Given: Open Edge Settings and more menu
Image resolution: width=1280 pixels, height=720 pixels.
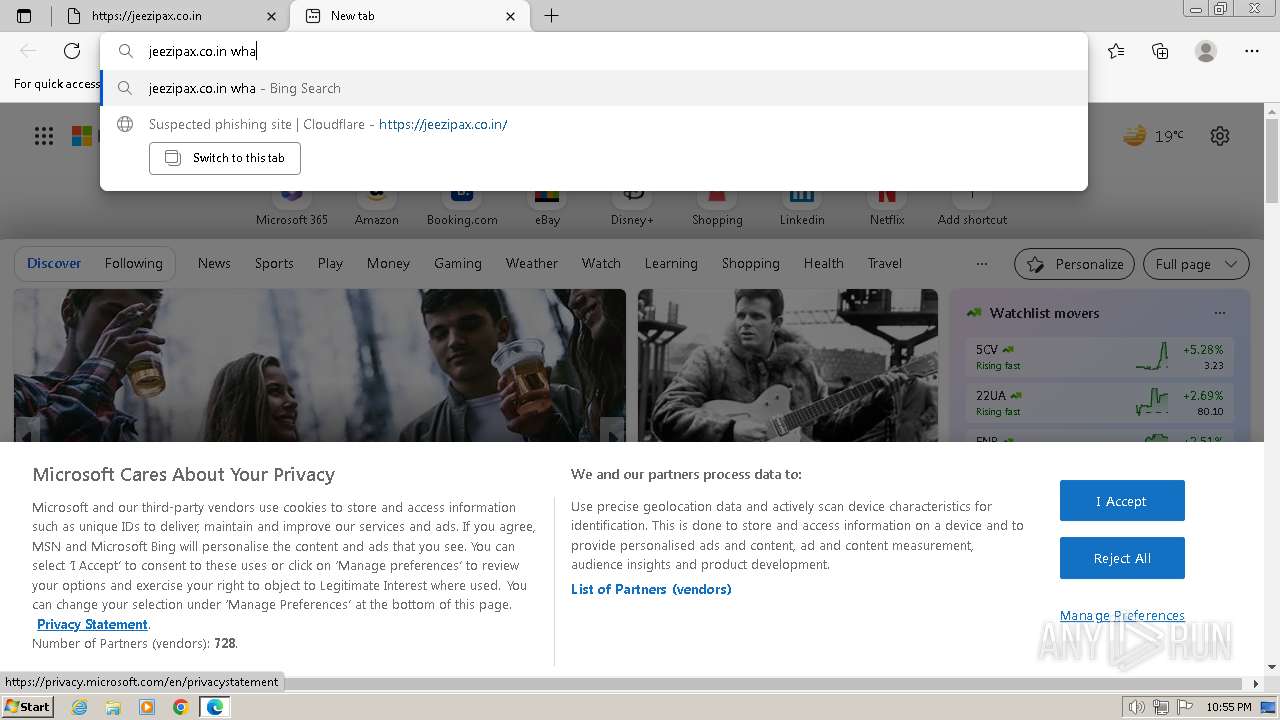Looking at the screenshot, I should click(x=1252, y=51).
